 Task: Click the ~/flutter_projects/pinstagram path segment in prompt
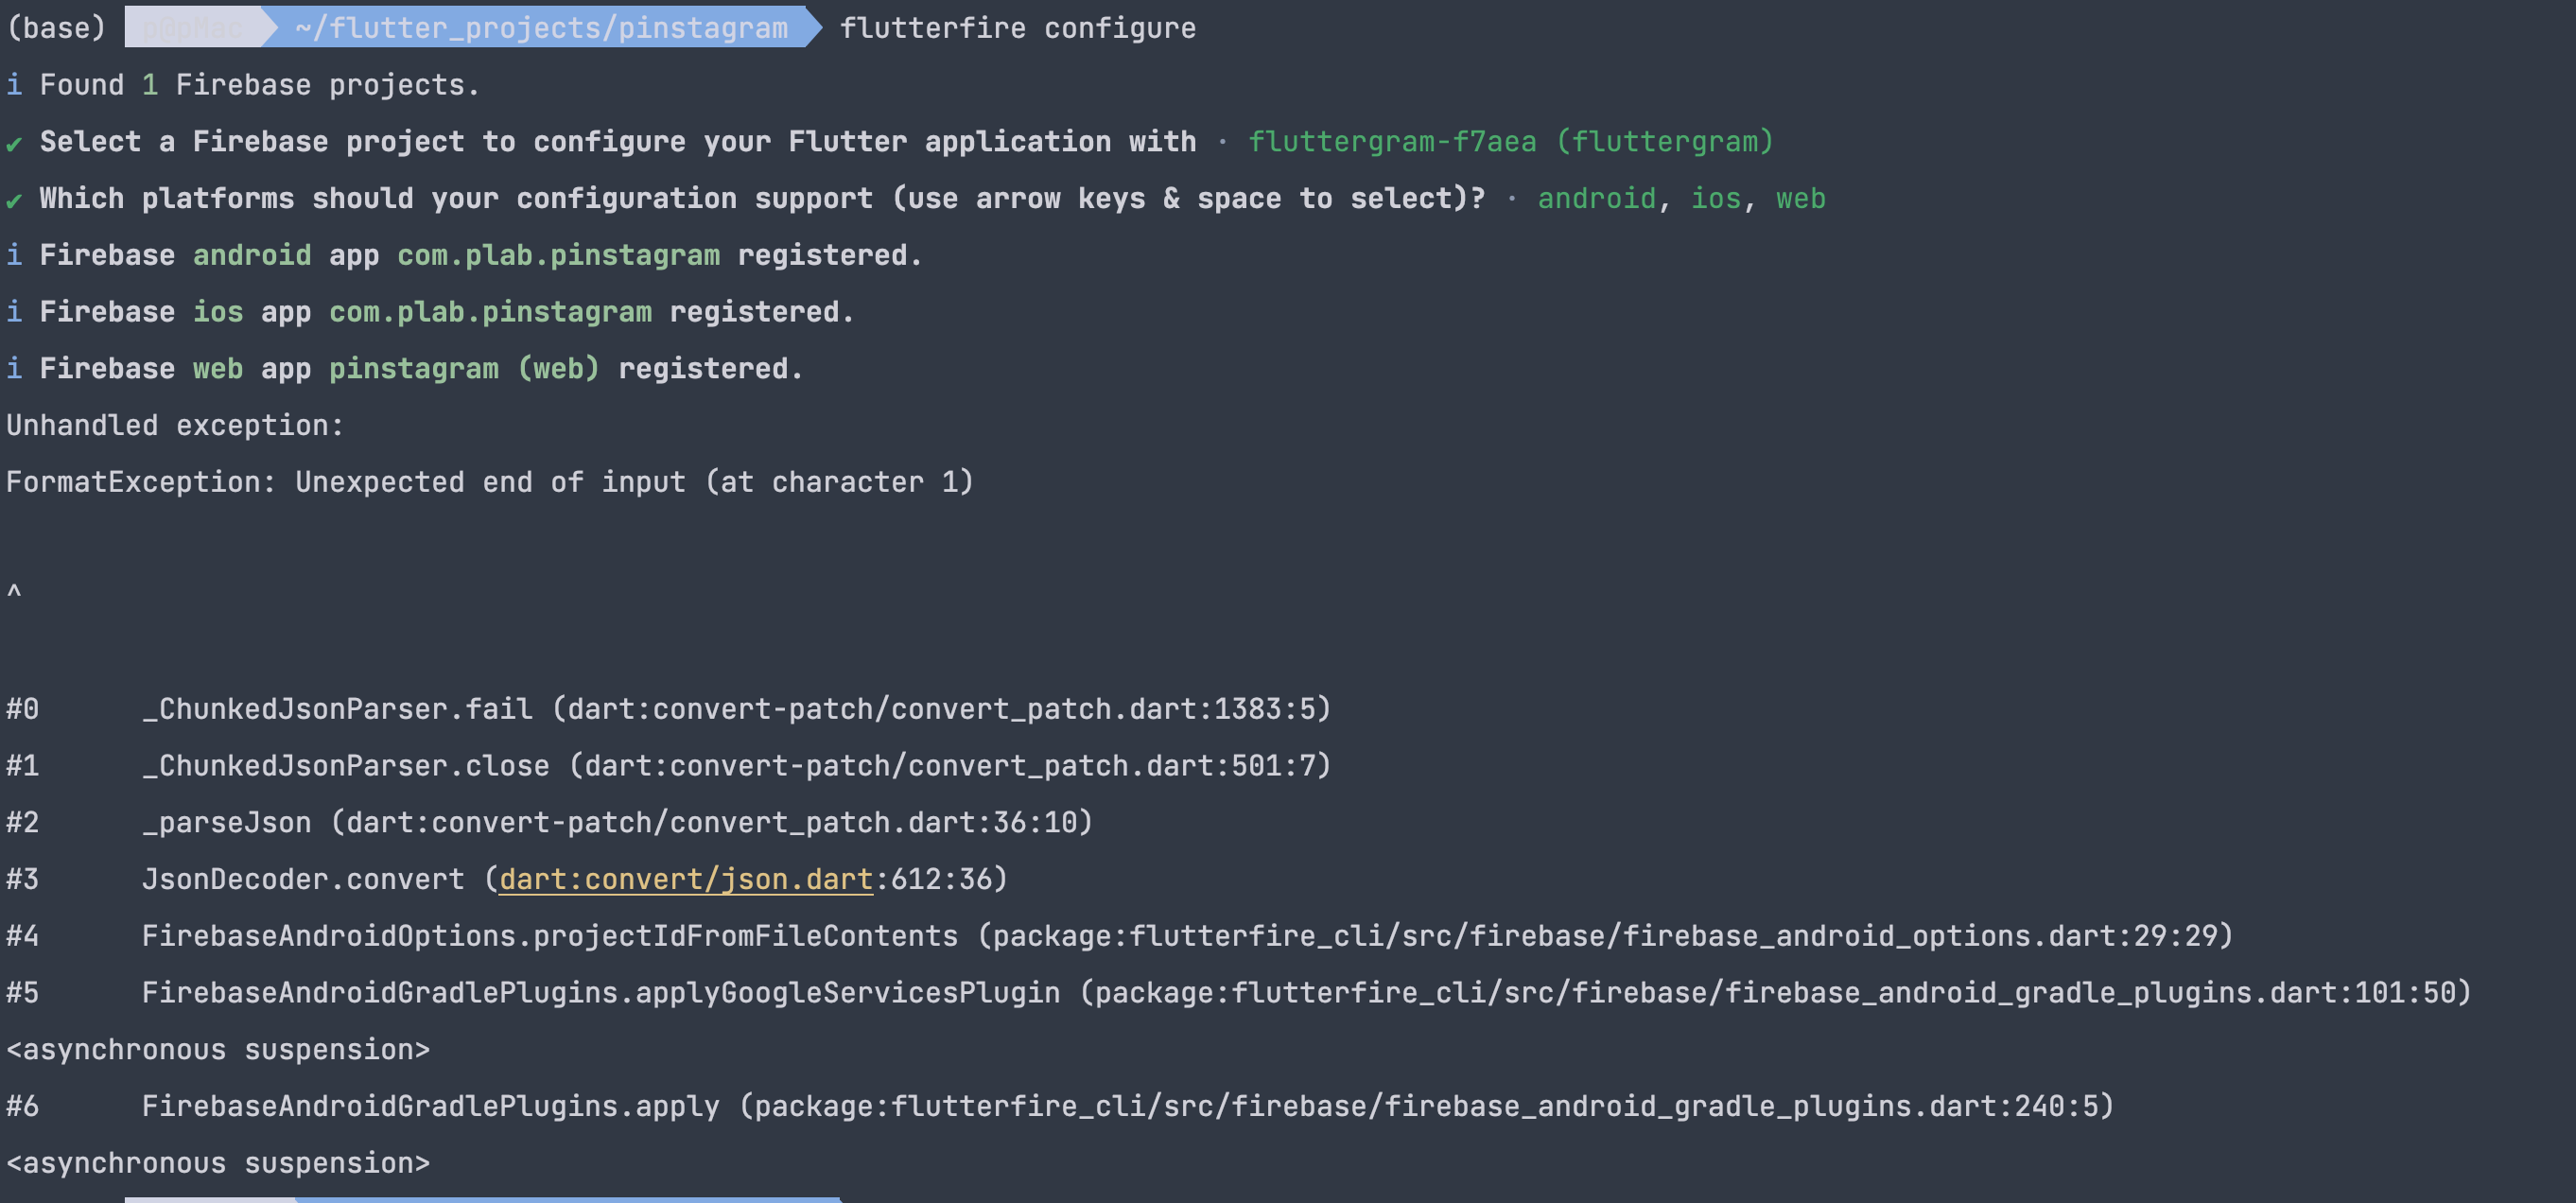point(541,27)
